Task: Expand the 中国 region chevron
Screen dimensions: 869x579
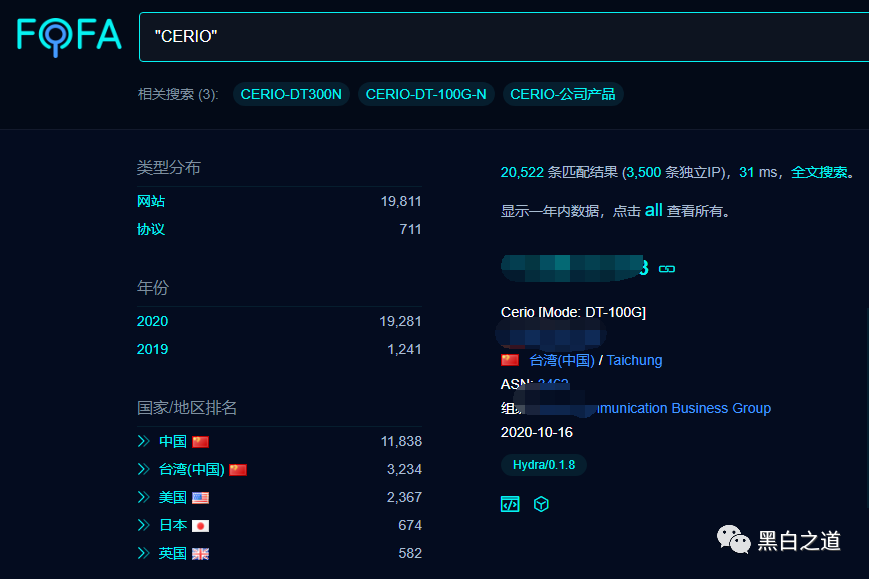Action: pos(144,441)
